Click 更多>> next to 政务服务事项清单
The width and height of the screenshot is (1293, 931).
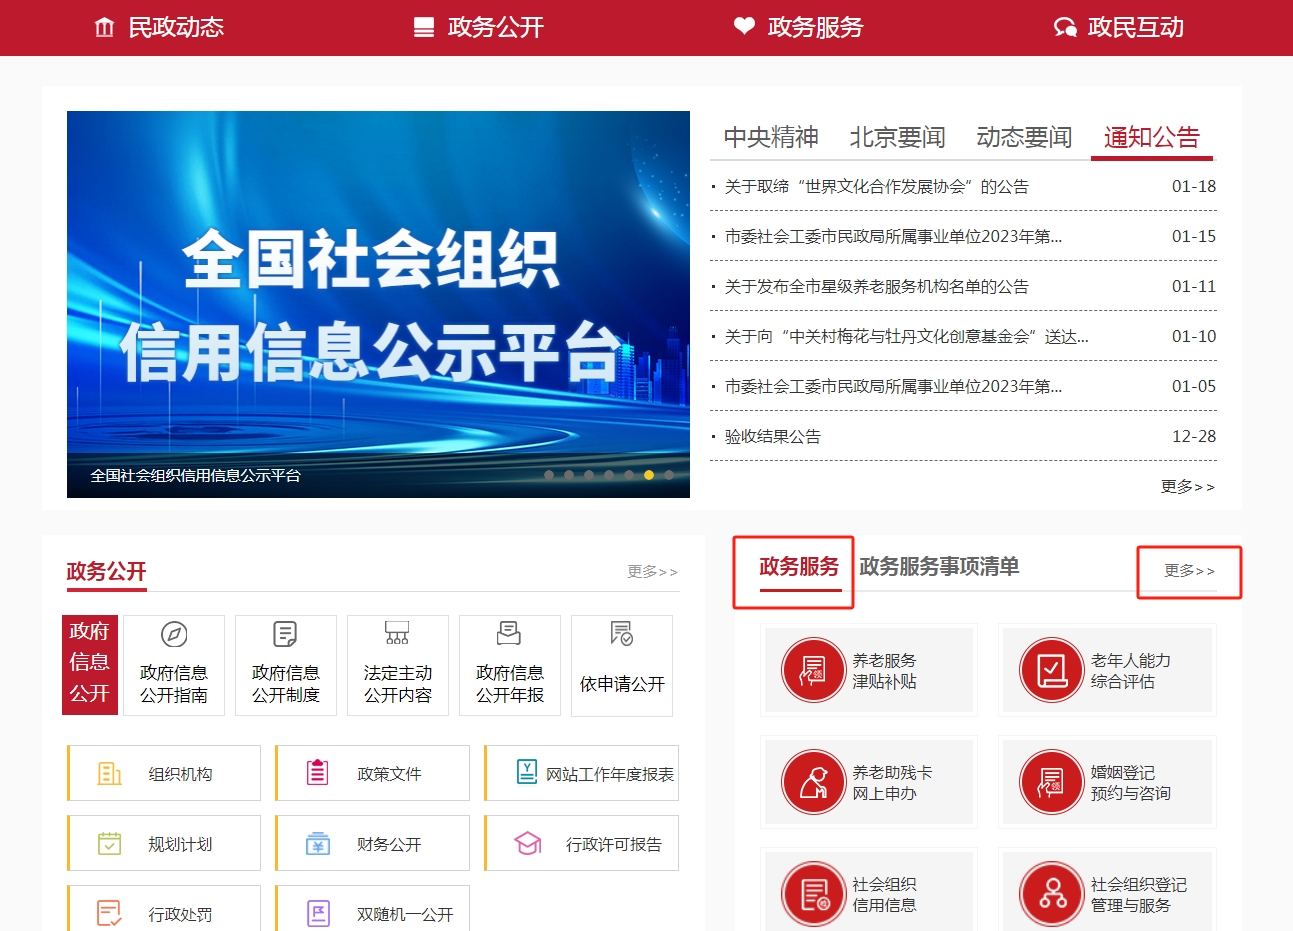tap(1189, 571)
